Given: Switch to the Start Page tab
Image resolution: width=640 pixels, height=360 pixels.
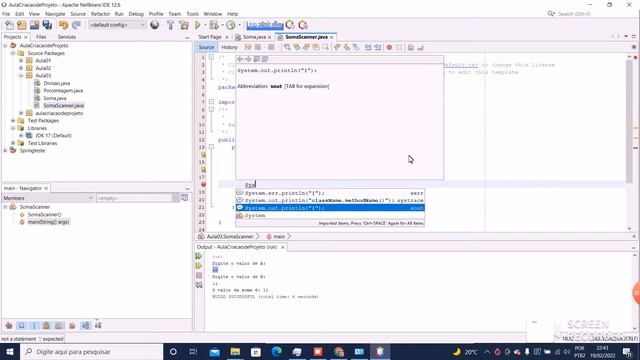Looking at the screenshot, I should (210, 37).
